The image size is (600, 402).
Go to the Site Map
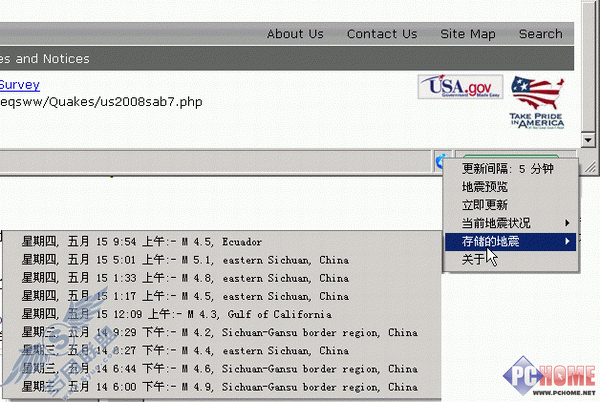coord(468,34)
